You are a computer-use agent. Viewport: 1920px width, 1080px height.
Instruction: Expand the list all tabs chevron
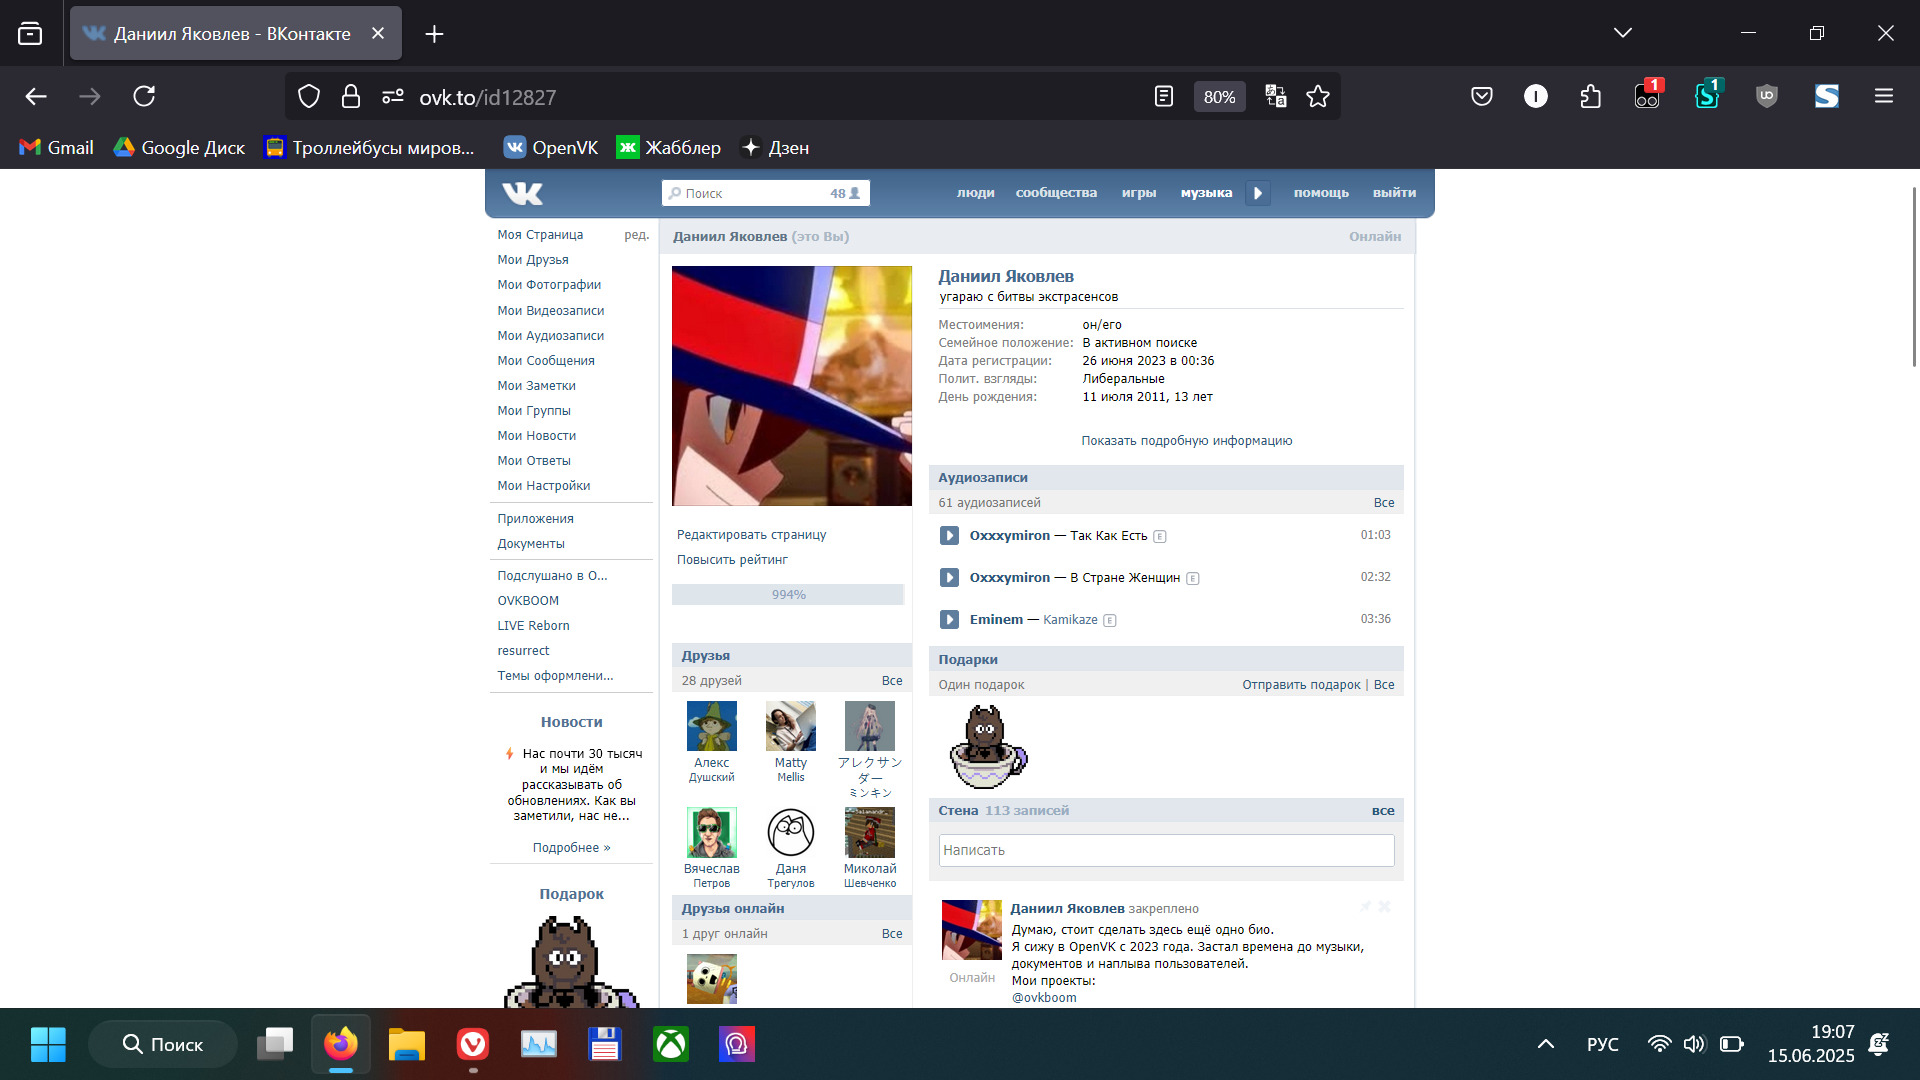[x=1622, y=33]
